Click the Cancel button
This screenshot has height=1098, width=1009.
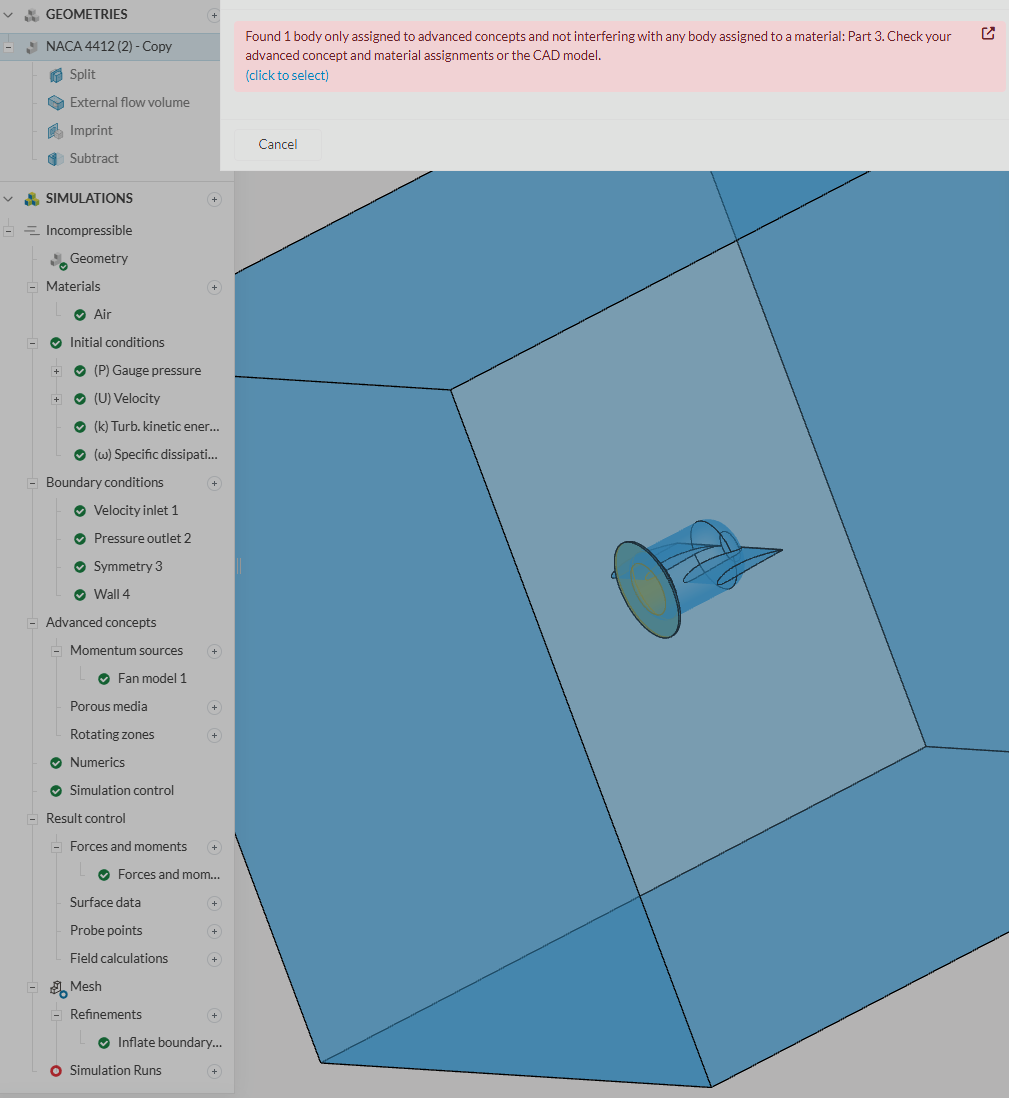(278, 144)
